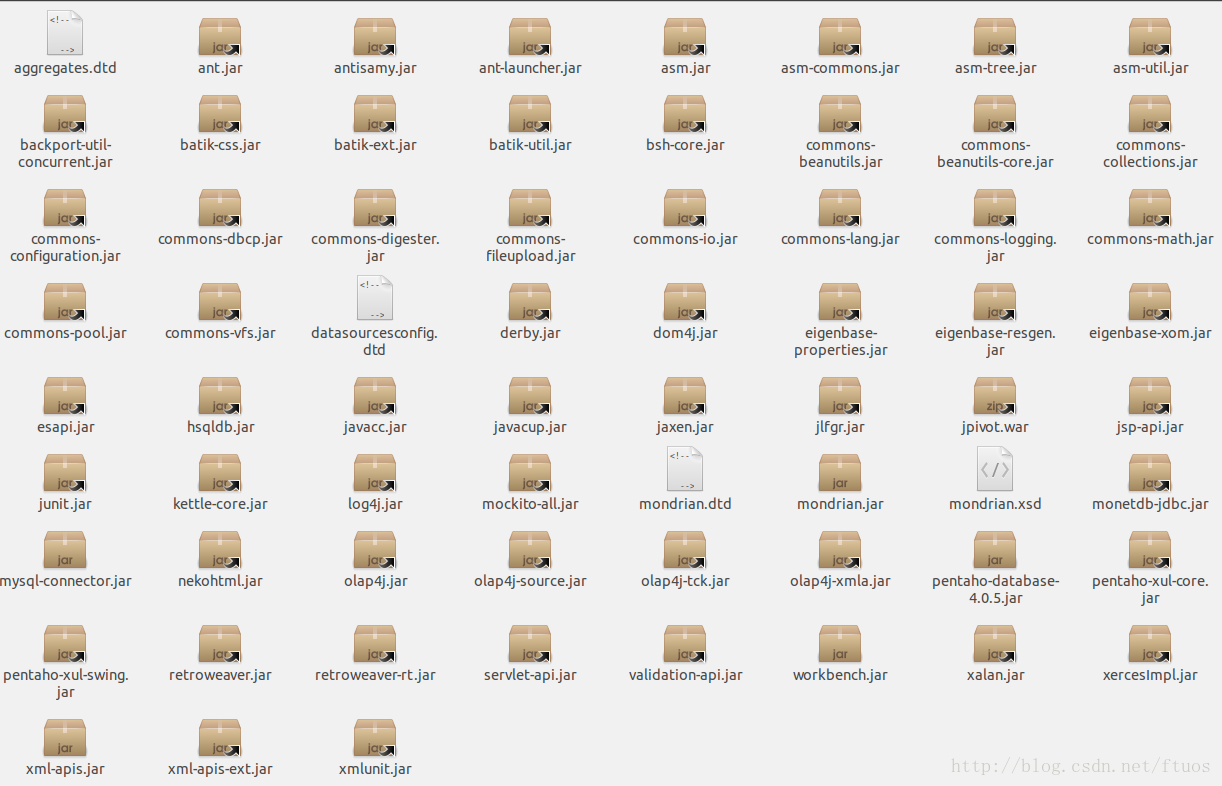Select the commons-beanutils-core.jar icon

tap(995, 114)
